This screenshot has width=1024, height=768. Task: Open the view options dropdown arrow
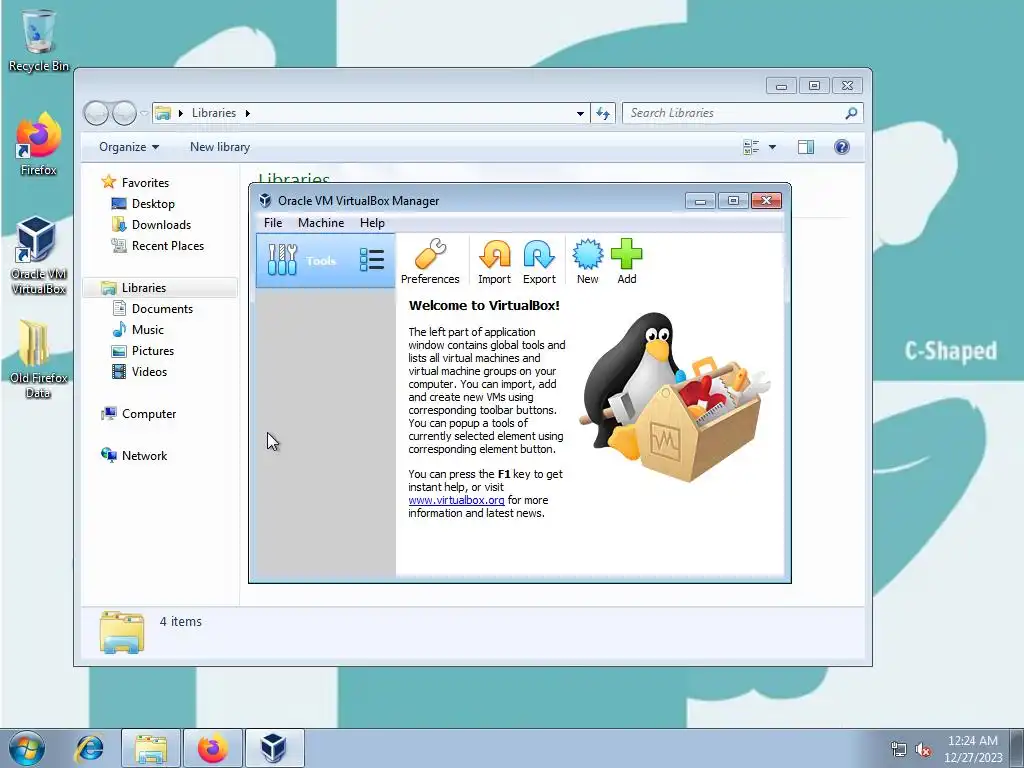coord(772,147)
